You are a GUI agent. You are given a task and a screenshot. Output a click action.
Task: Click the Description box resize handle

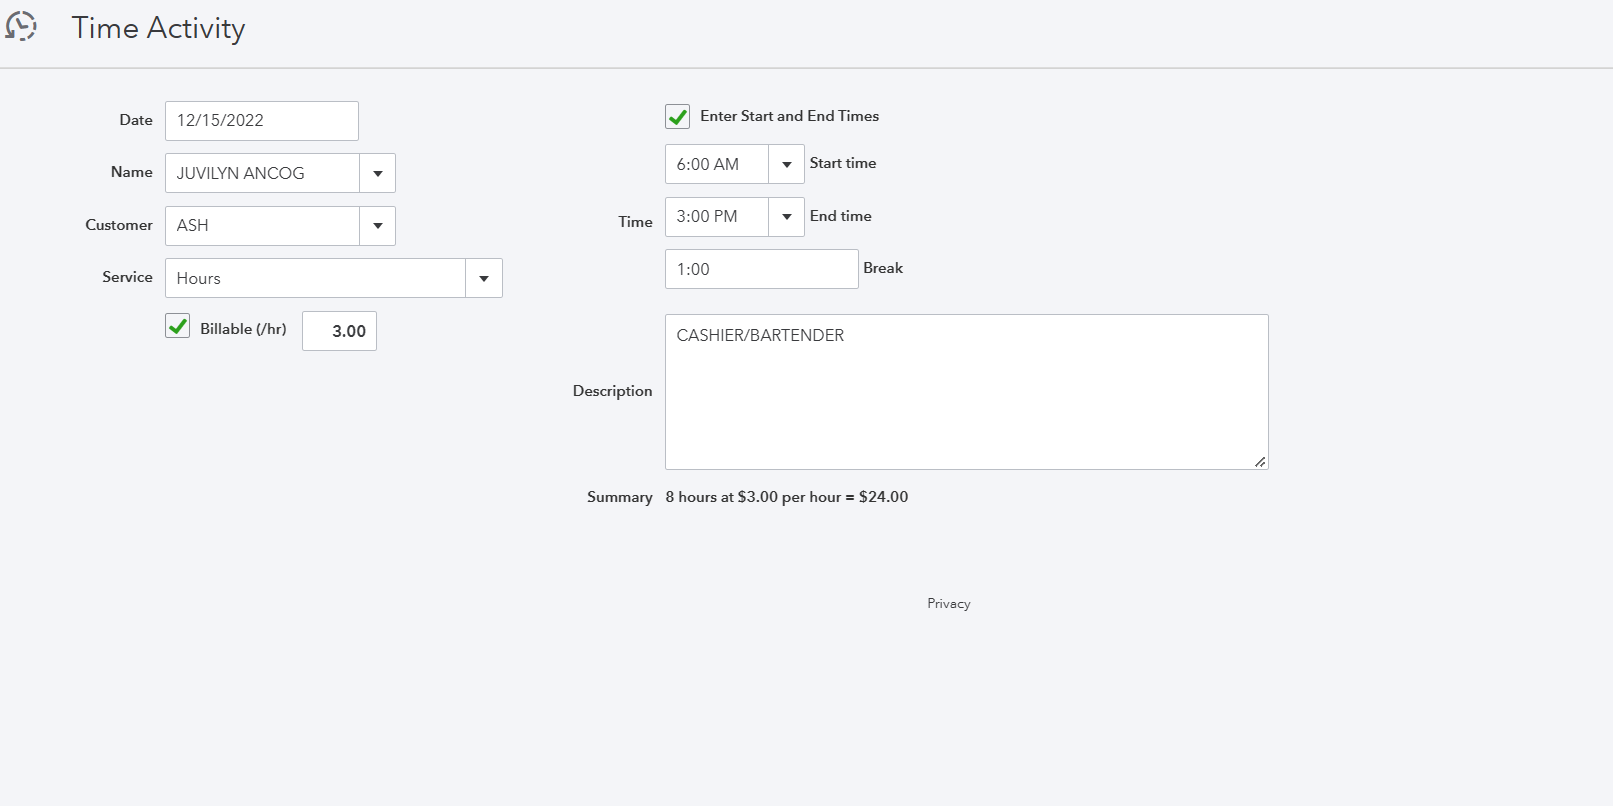1260,461
